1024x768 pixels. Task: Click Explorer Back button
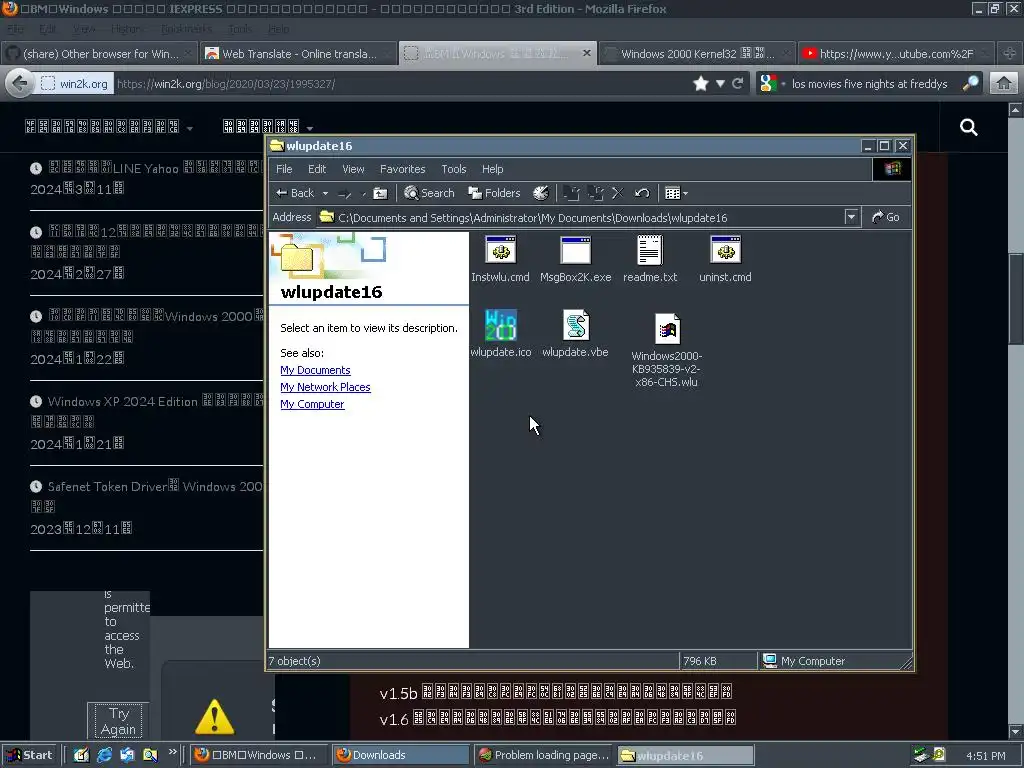[x=295, y=193]
